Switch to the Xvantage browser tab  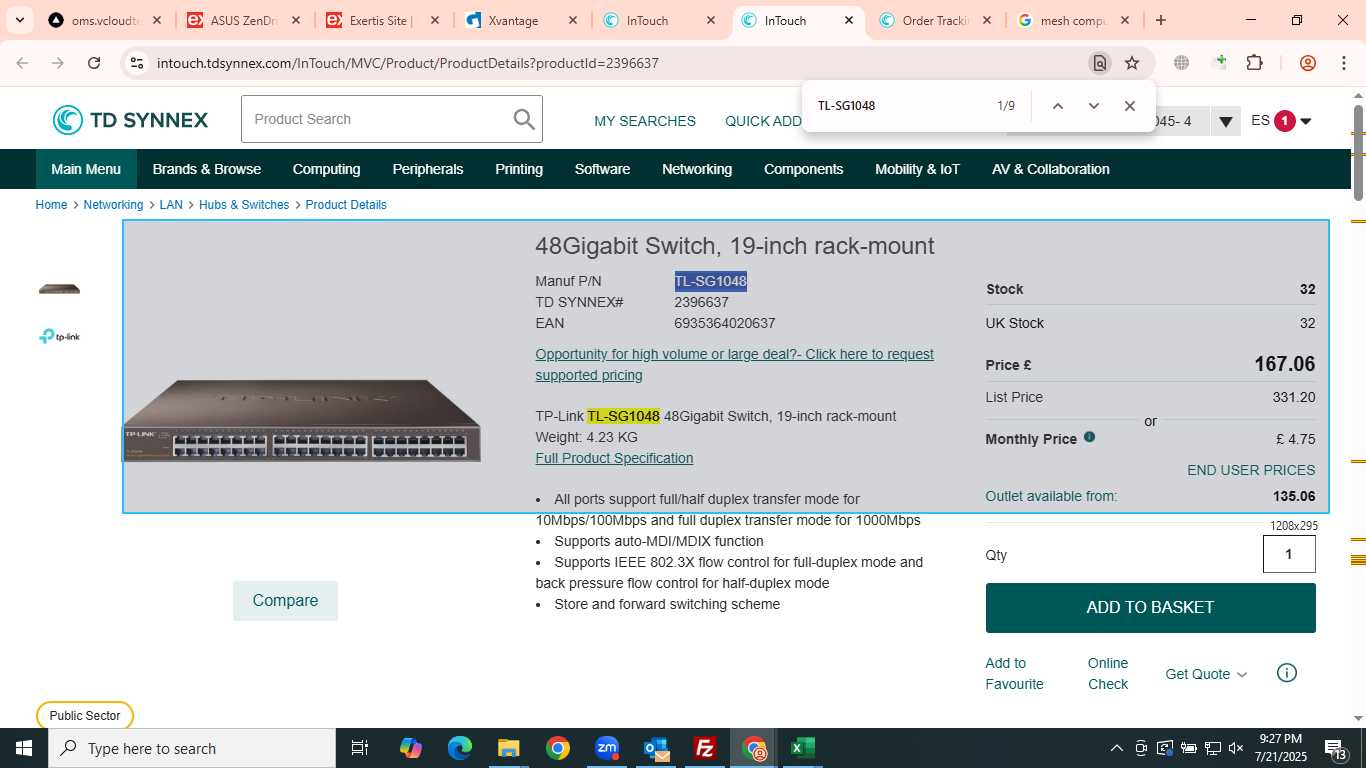pyautogui.click(x=520, y=20)
